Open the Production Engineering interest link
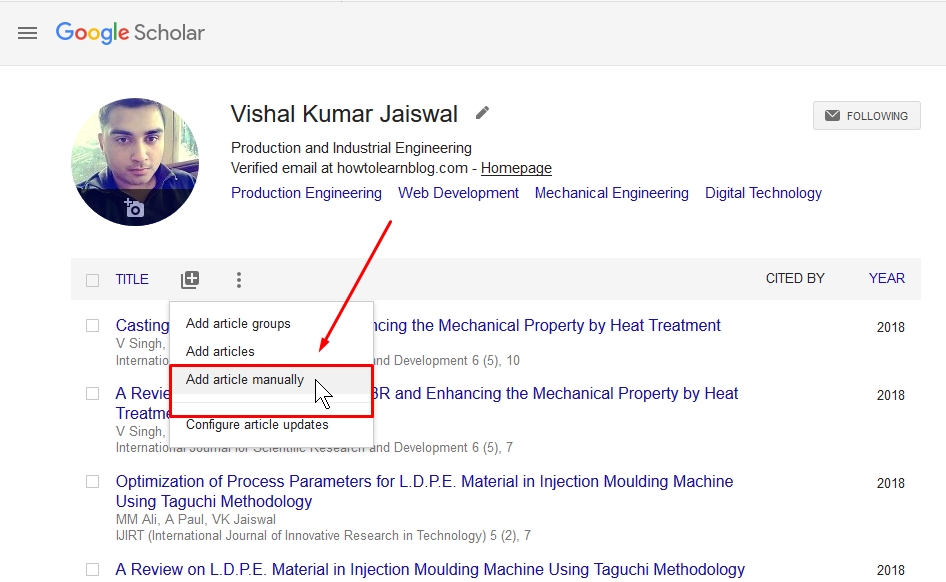Image resolution: width=946 pixels, height=582 pixels. [x=306, y=193]
